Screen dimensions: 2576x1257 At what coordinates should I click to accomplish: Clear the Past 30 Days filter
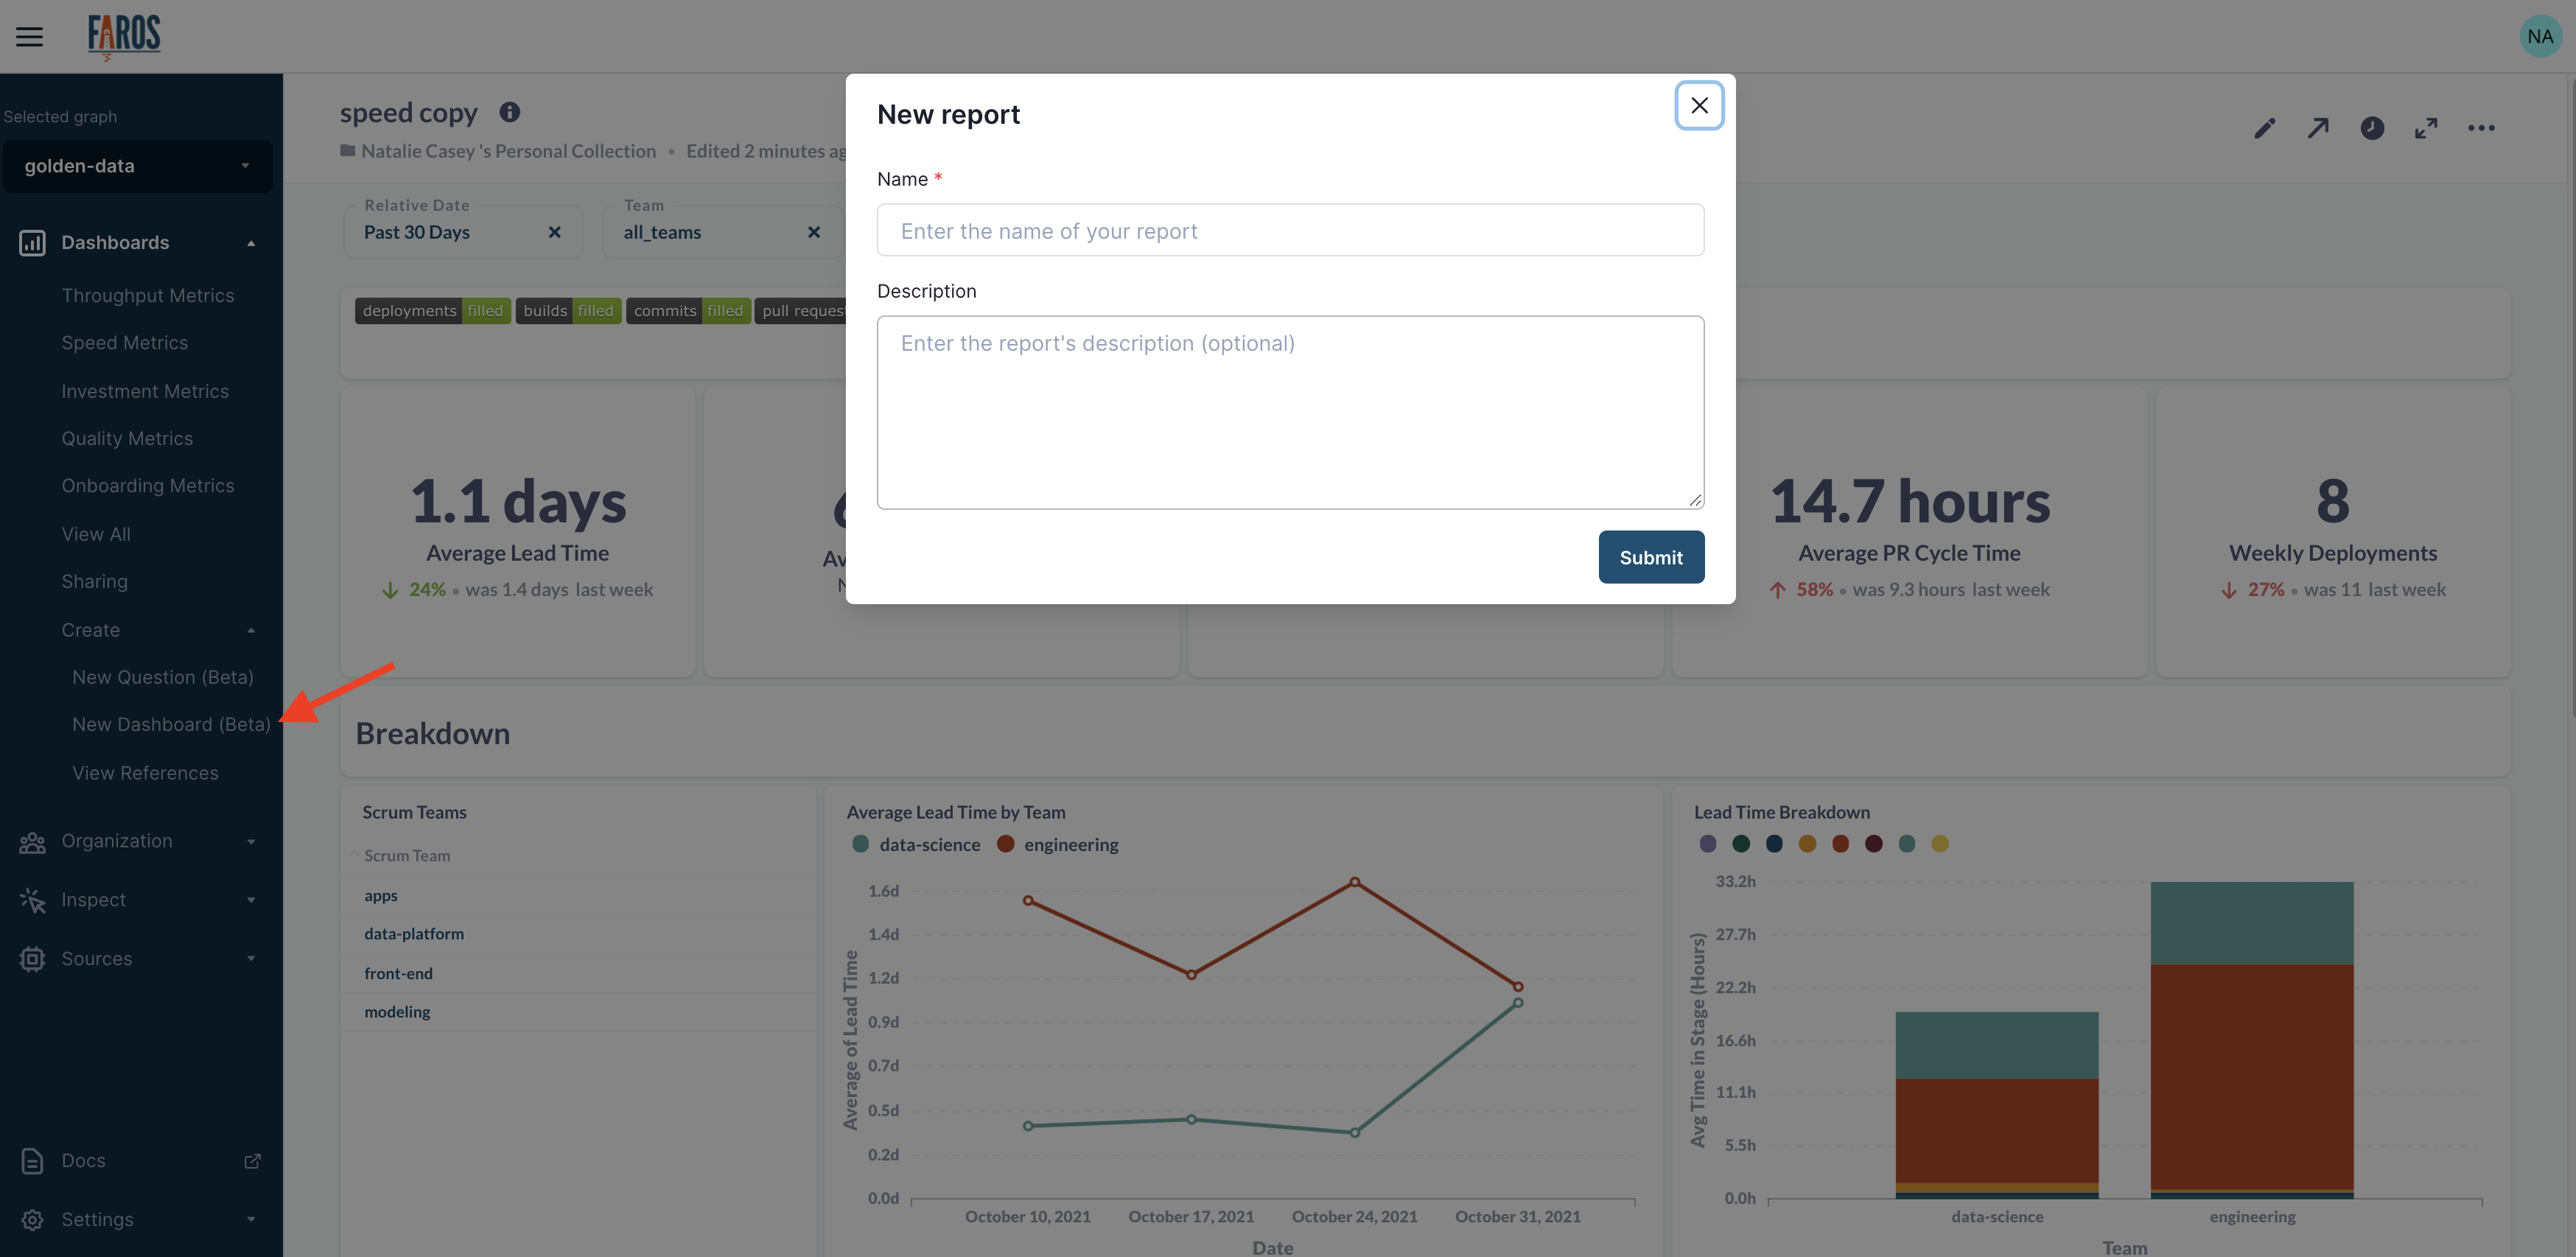coord(554,232)
